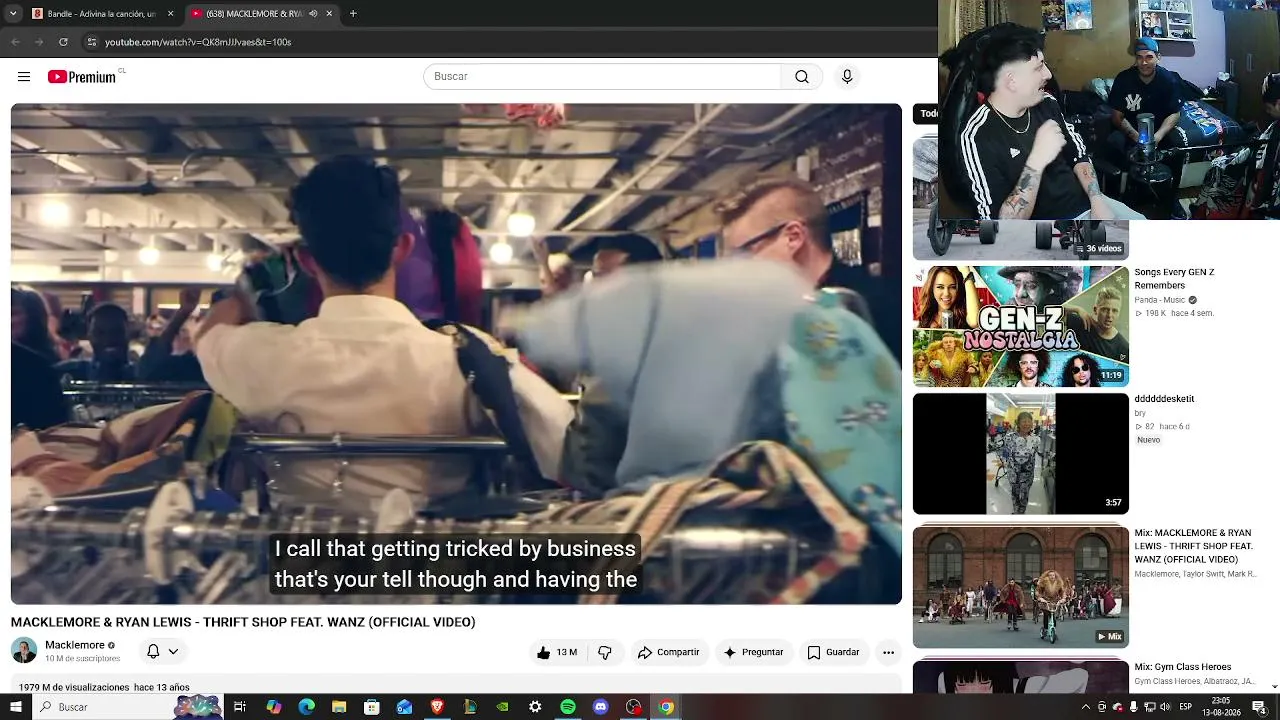Screen dimensions: 1280x720
Task: Open the Preguntar AI assistant
Action: coord(753,652)
